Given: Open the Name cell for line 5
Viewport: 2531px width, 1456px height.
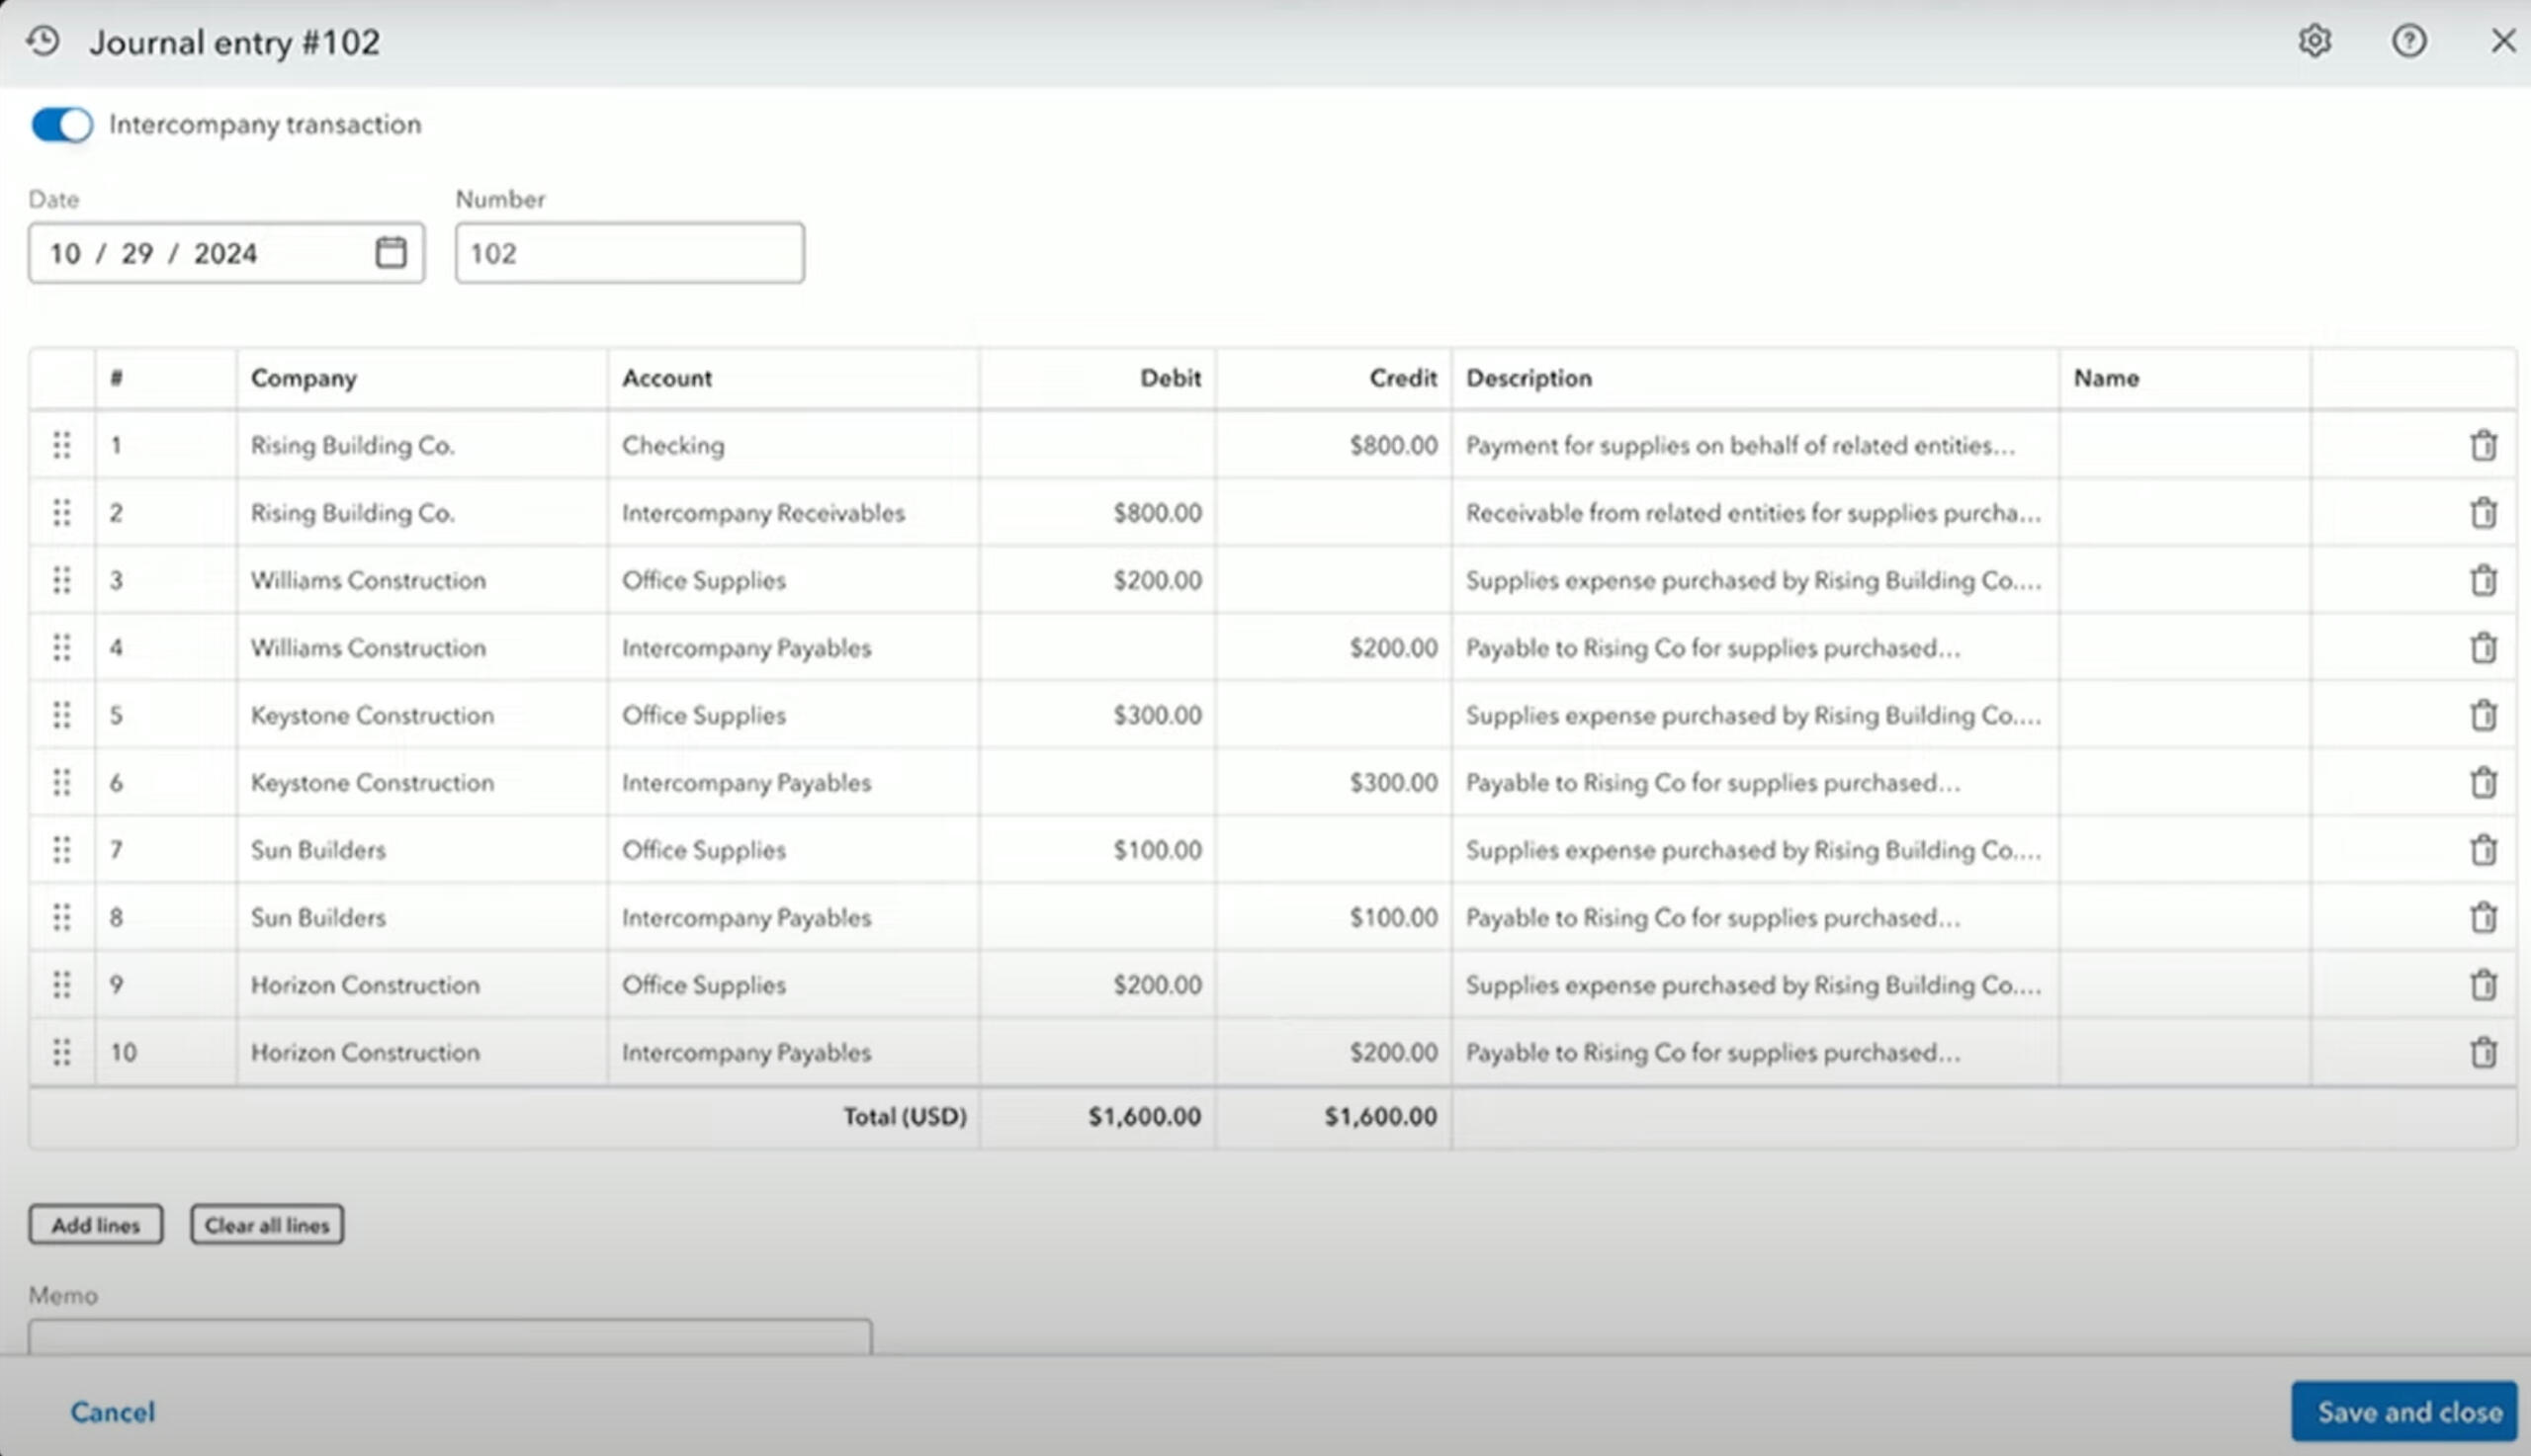Looking at the screenshot, I should pyautogui.click(x=2184, y=715).
